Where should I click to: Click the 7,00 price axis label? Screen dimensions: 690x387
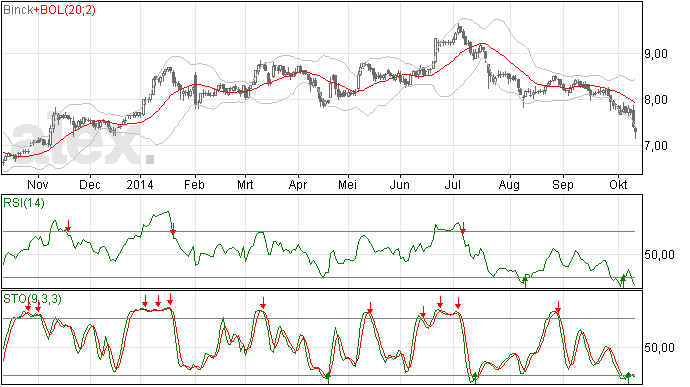(656, 145)
